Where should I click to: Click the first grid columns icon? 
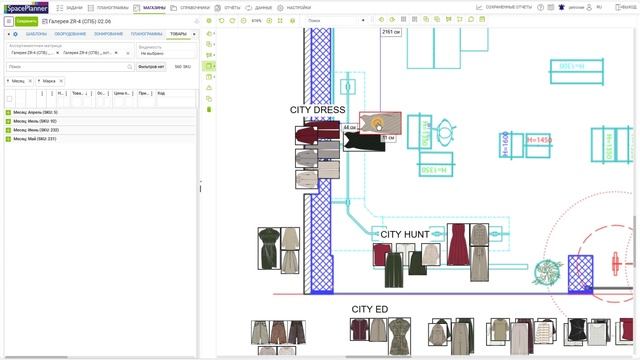pos(404,20)
